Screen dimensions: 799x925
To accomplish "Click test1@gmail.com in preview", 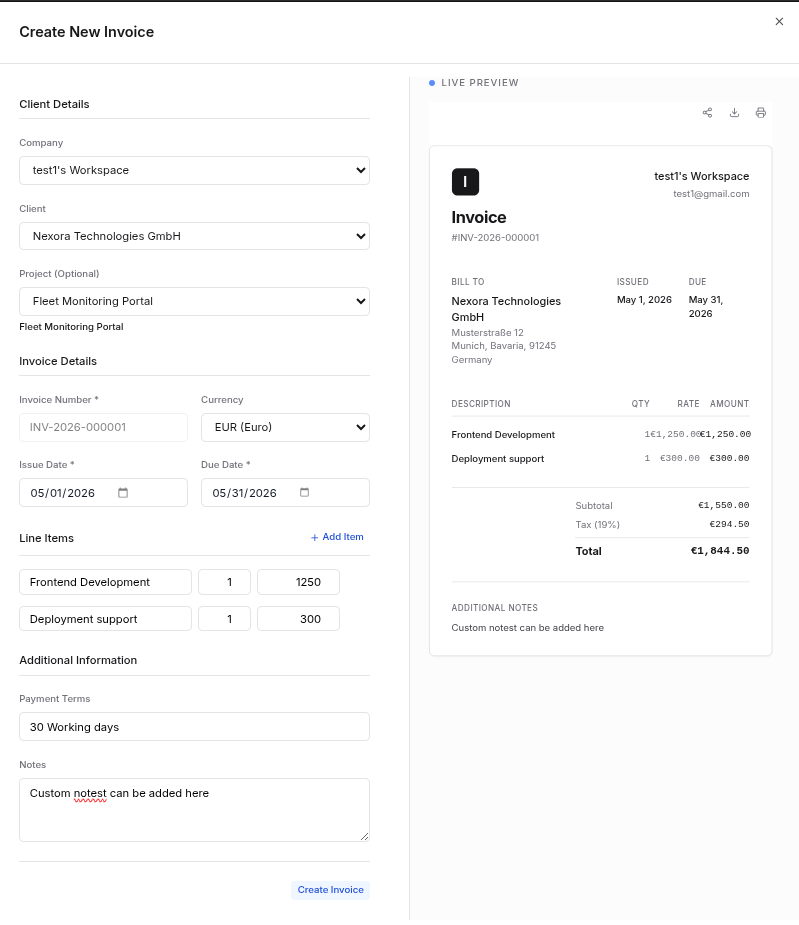I will 711,194.
